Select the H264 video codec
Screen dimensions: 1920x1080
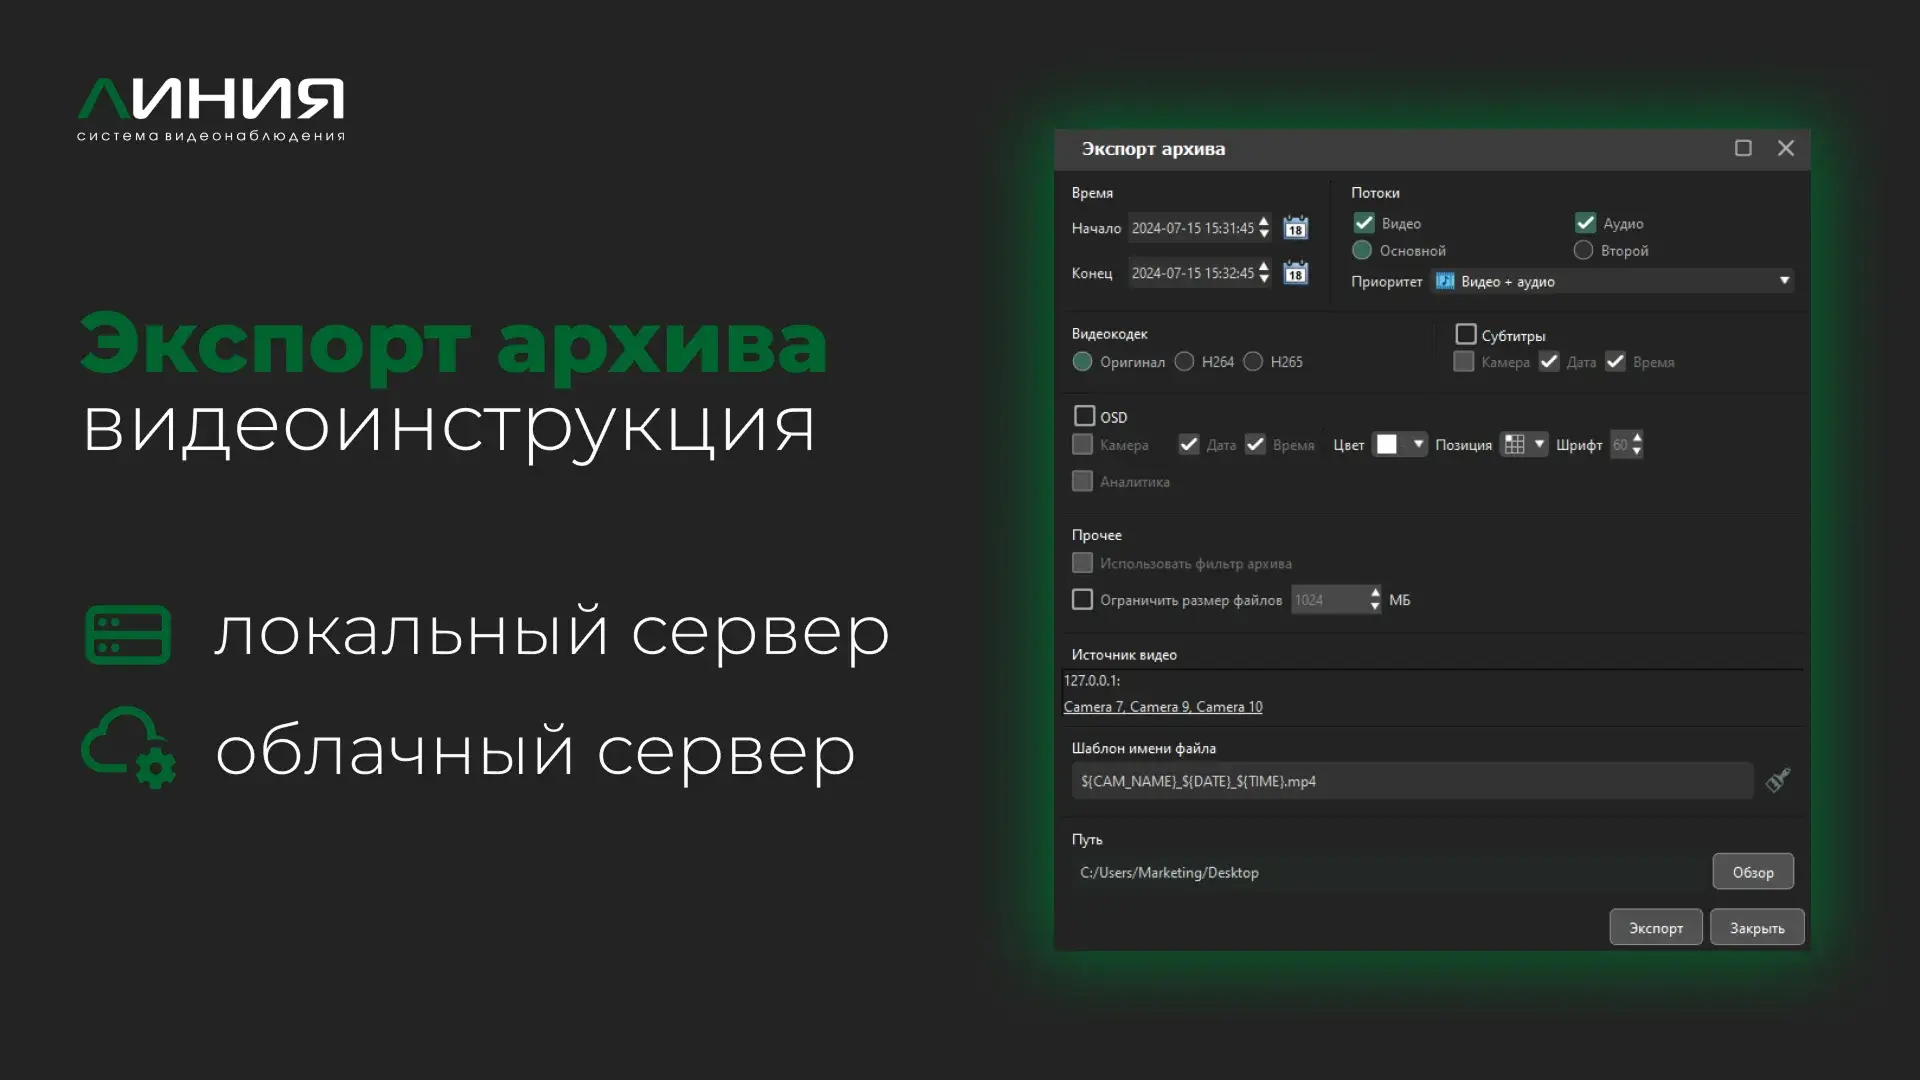1186,362
